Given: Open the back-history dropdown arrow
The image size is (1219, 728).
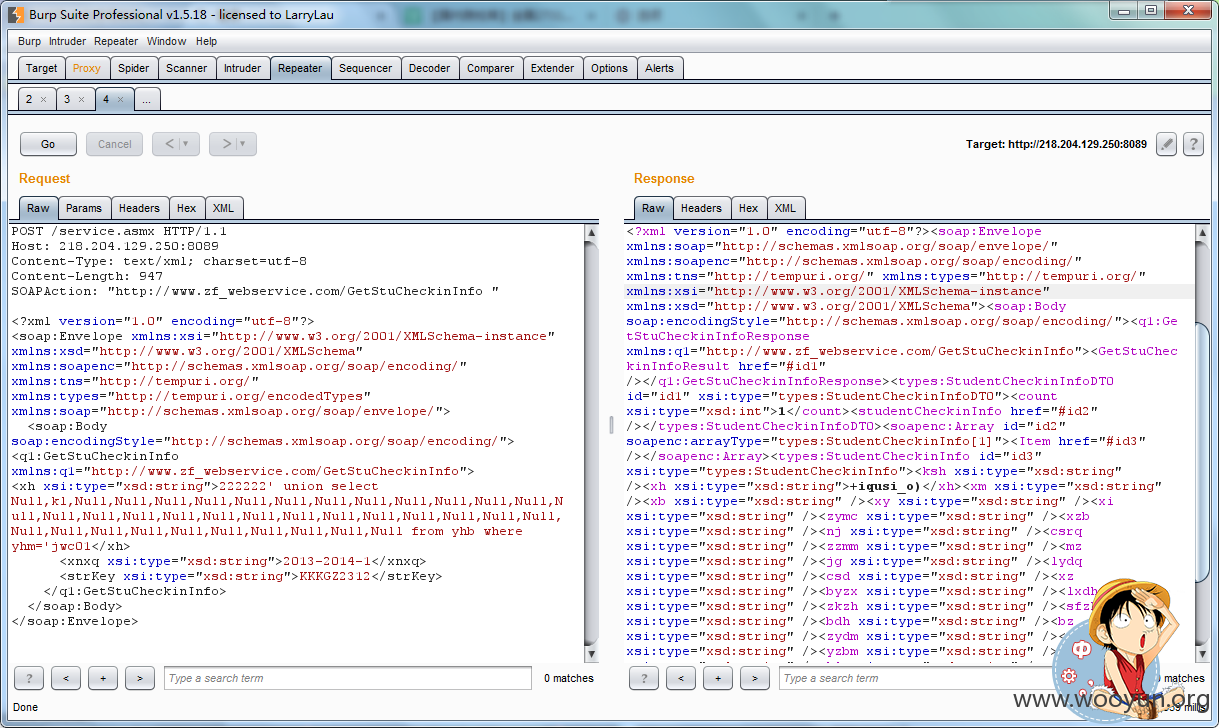Looking at the screenshot, I should point(187,144).
